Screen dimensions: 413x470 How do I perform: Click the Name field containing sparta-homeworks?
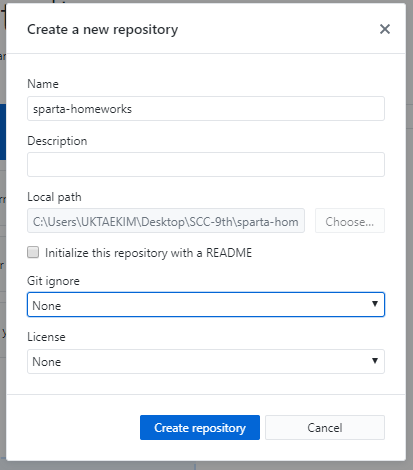[206, 109]
